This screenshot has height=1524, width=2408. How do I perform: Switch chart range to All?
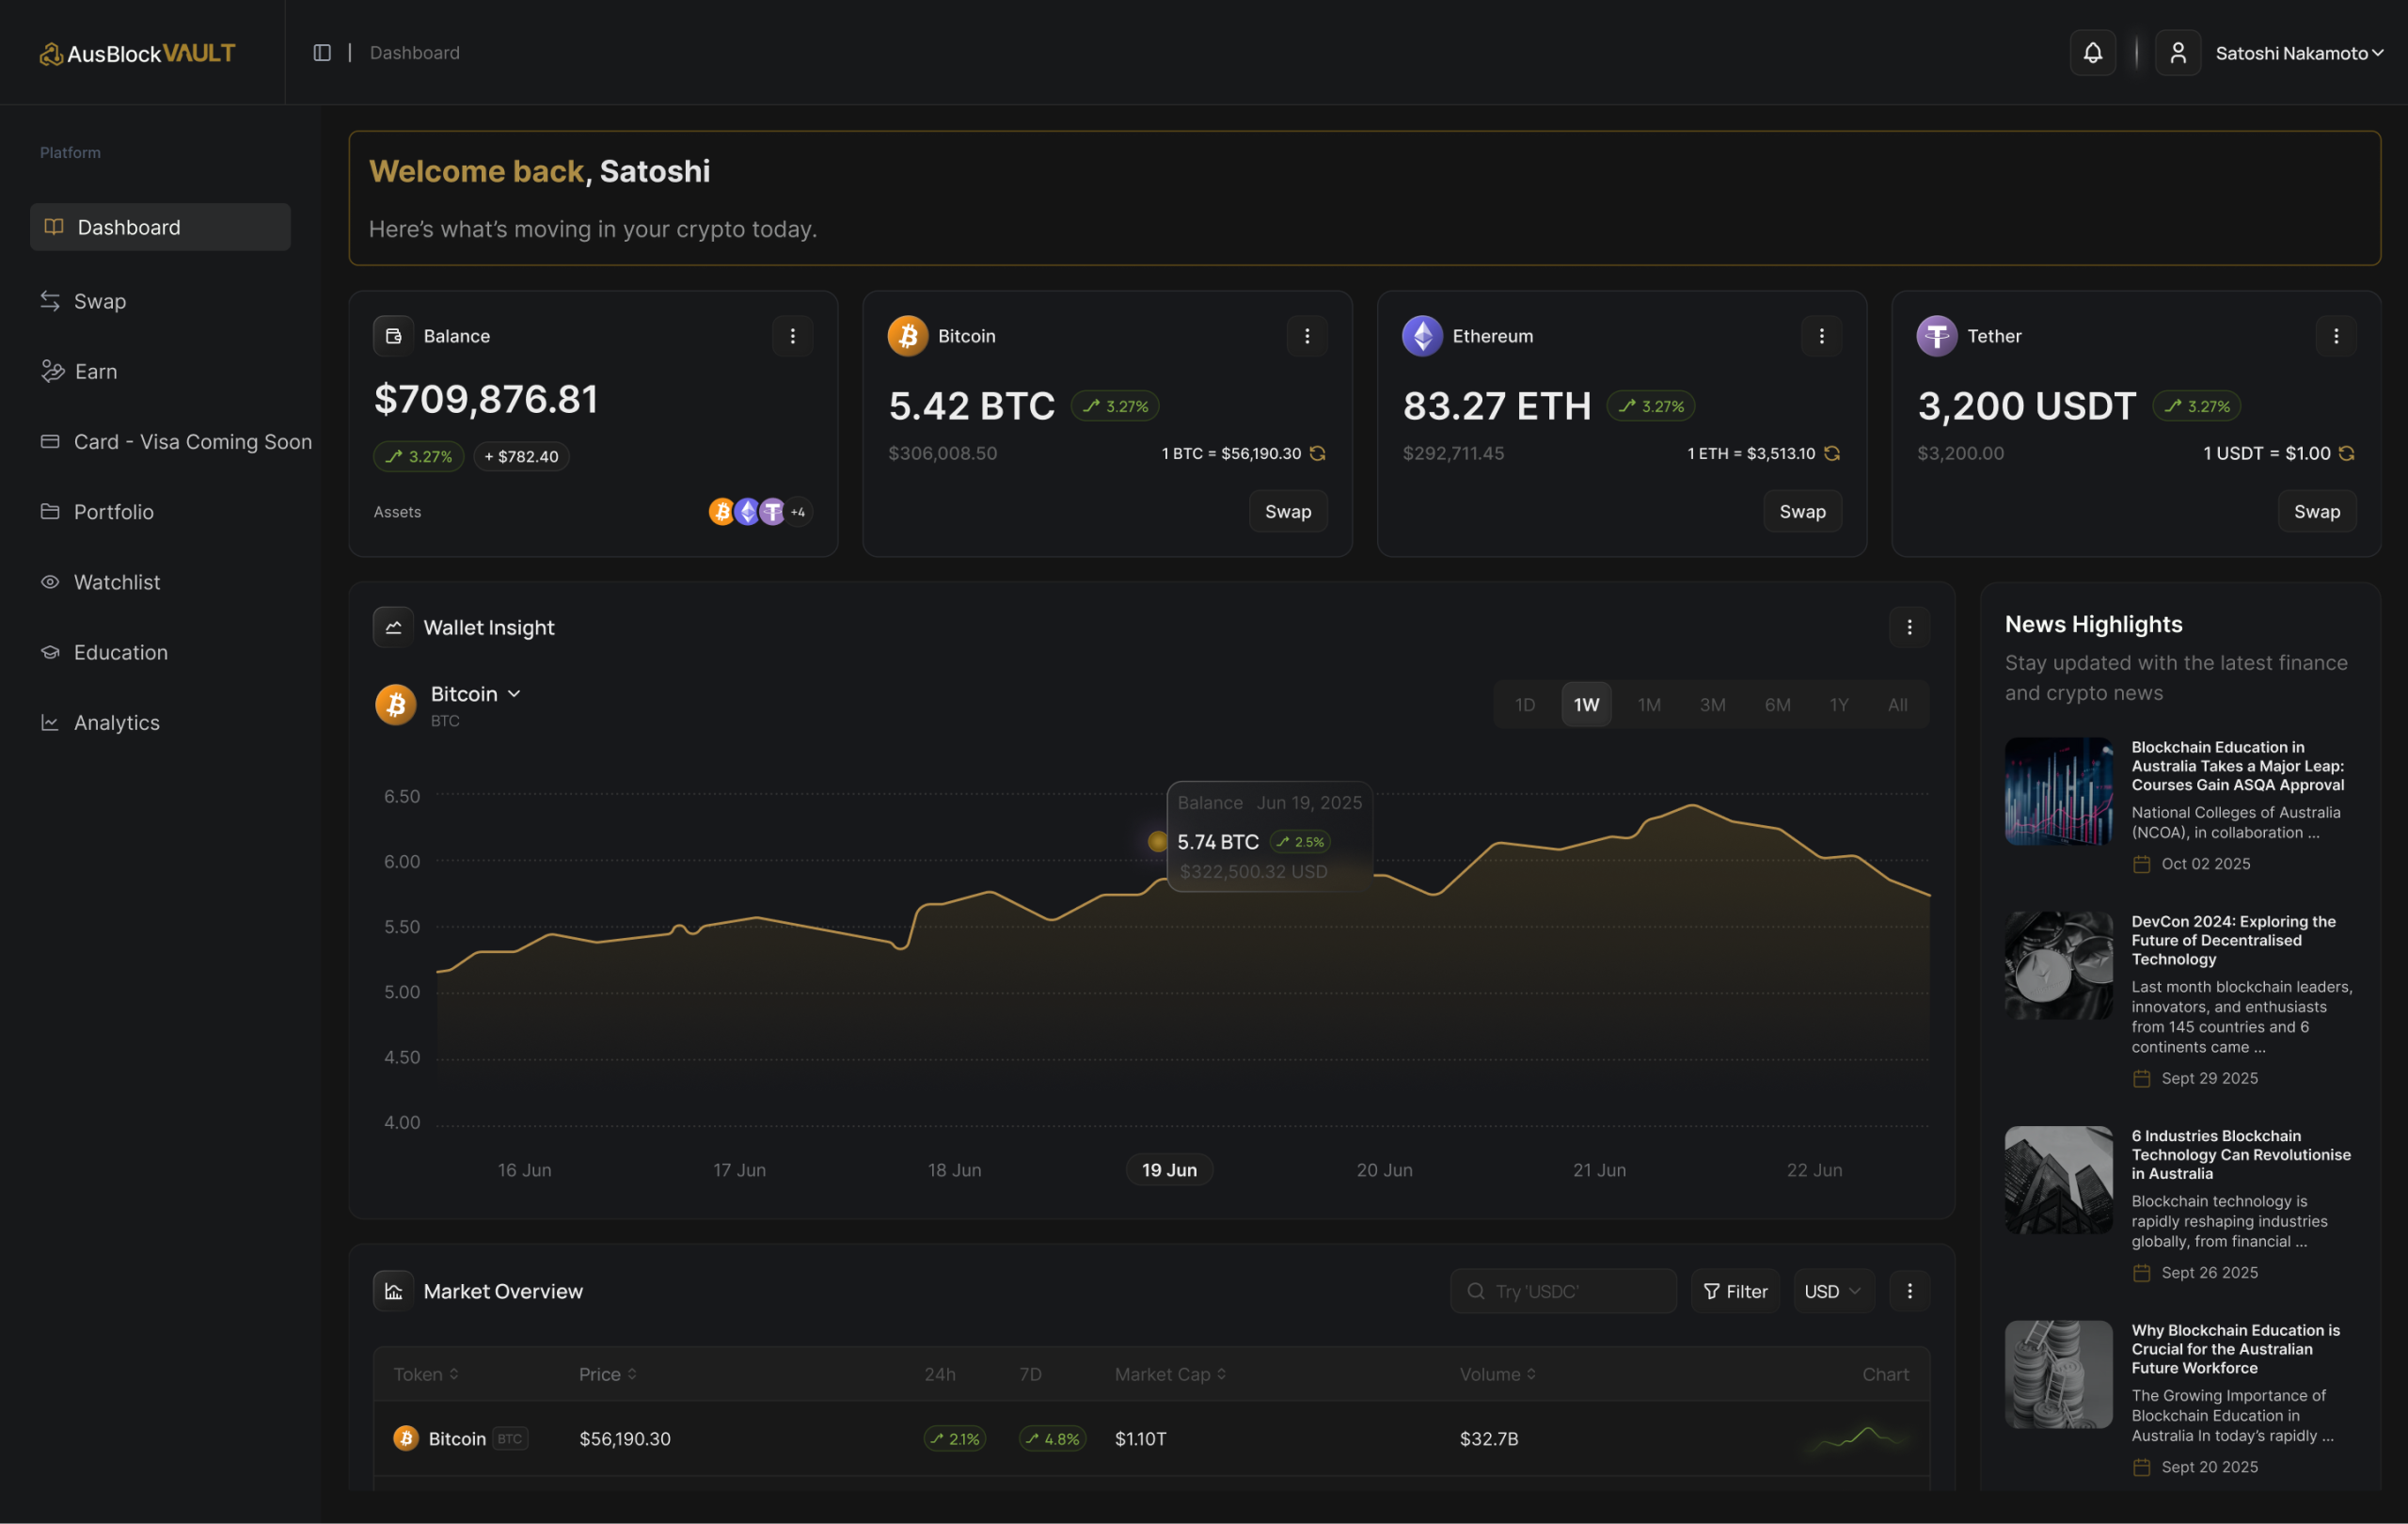[x=1897, y=705]
